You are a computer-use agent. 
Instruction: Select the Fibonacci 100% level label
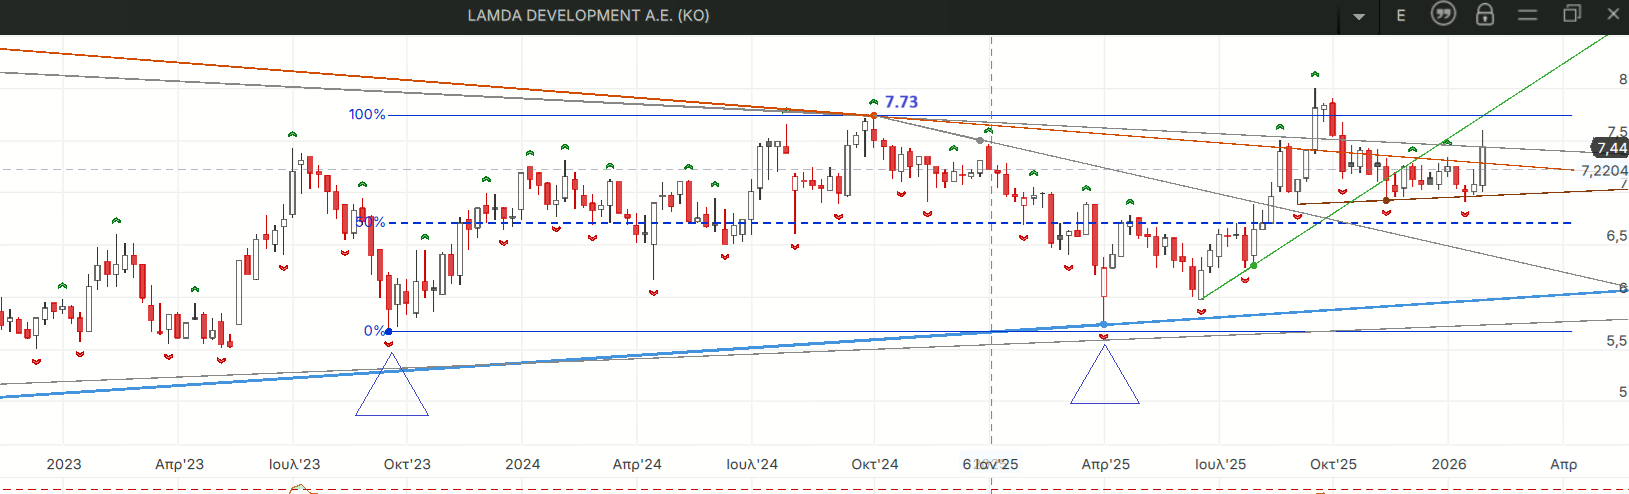[x=366, y=115]
